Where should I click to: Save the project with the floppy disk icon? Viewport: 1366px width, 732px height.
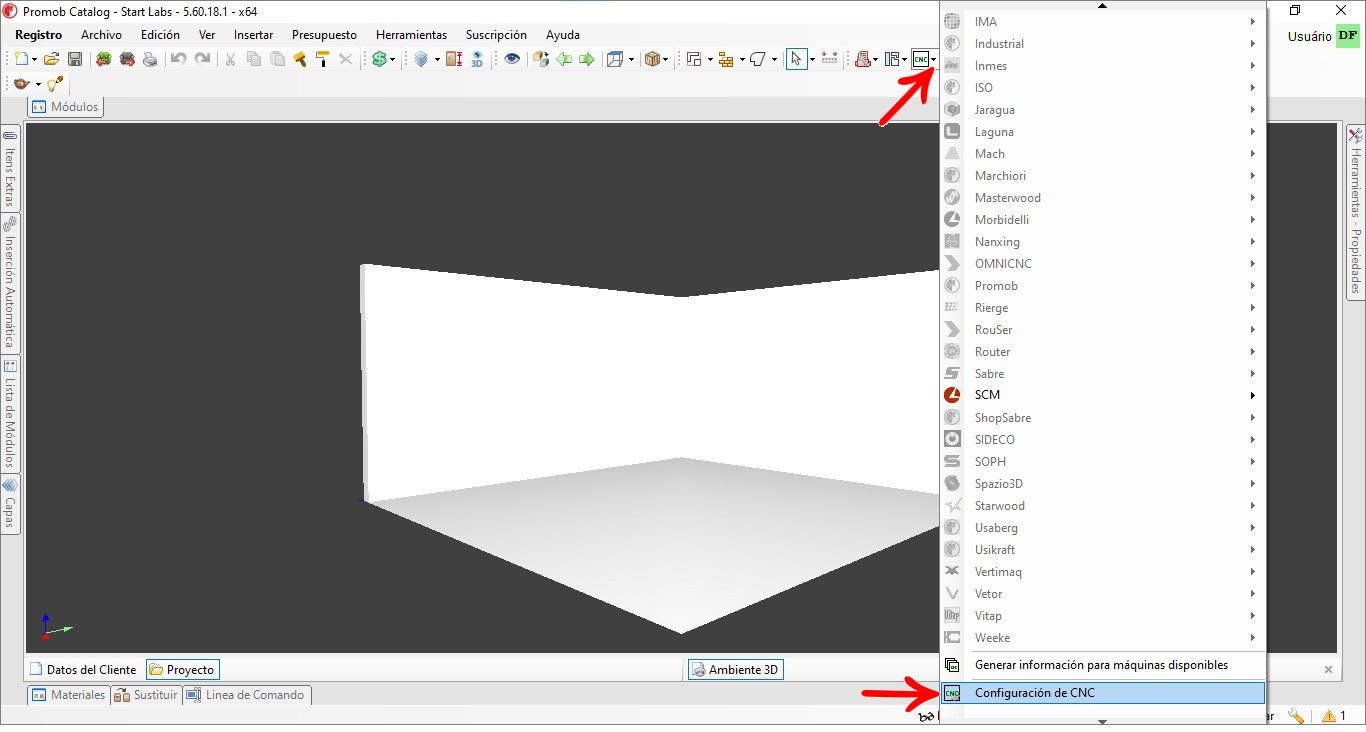click(x=75, y=59)
